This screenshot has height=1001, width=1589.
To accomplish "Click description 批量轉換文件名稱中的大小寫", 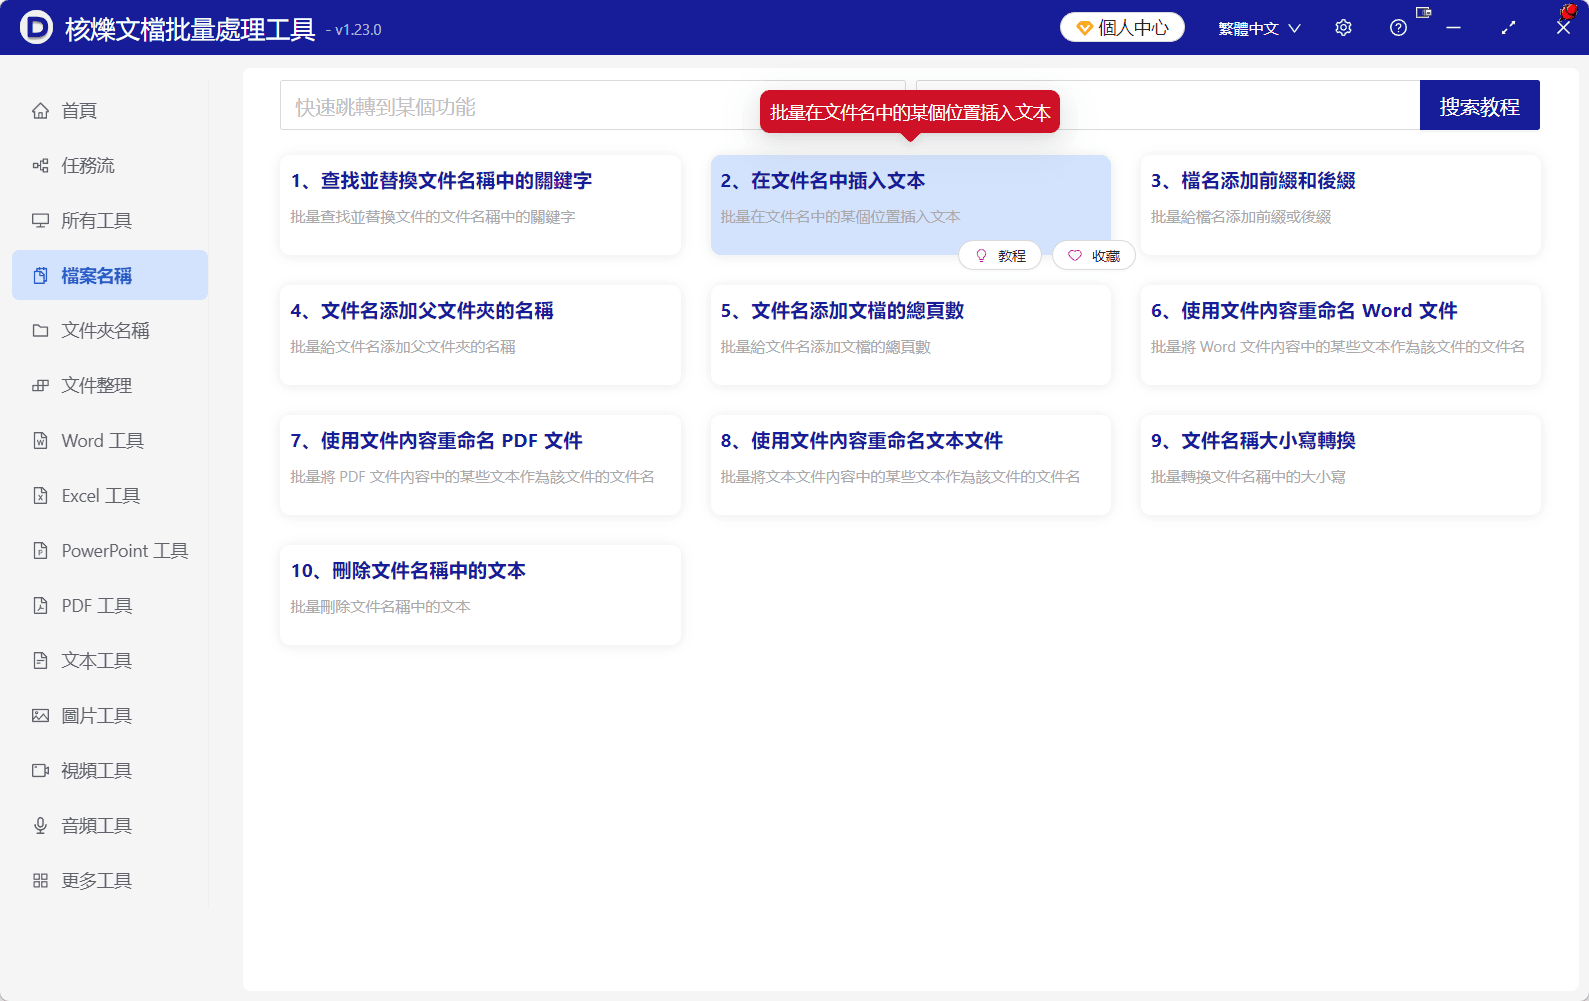I will [x=1248, y=477].
